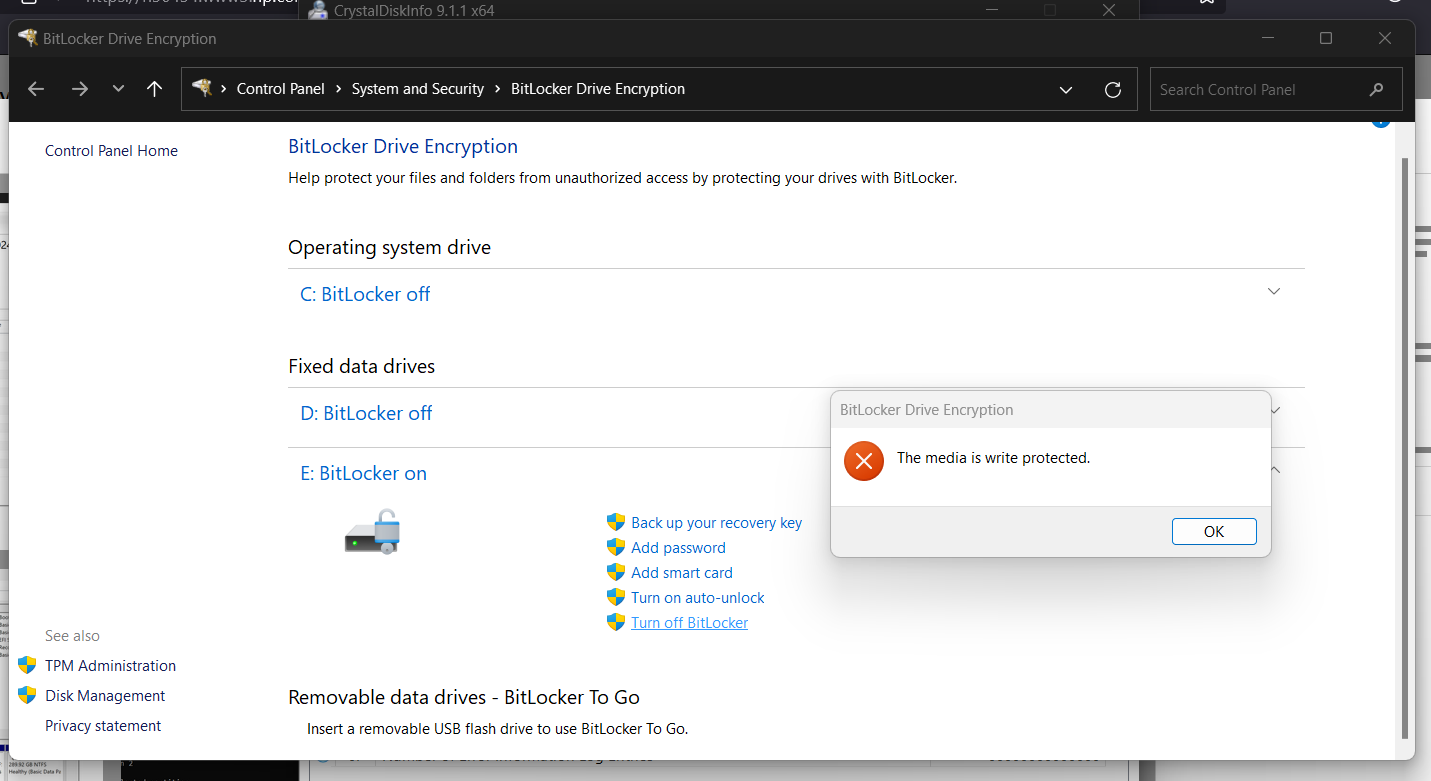
Task: Click the shield icon beside Turn on auto-unlock
Action: pyautogui.click(x=615, y=597)
